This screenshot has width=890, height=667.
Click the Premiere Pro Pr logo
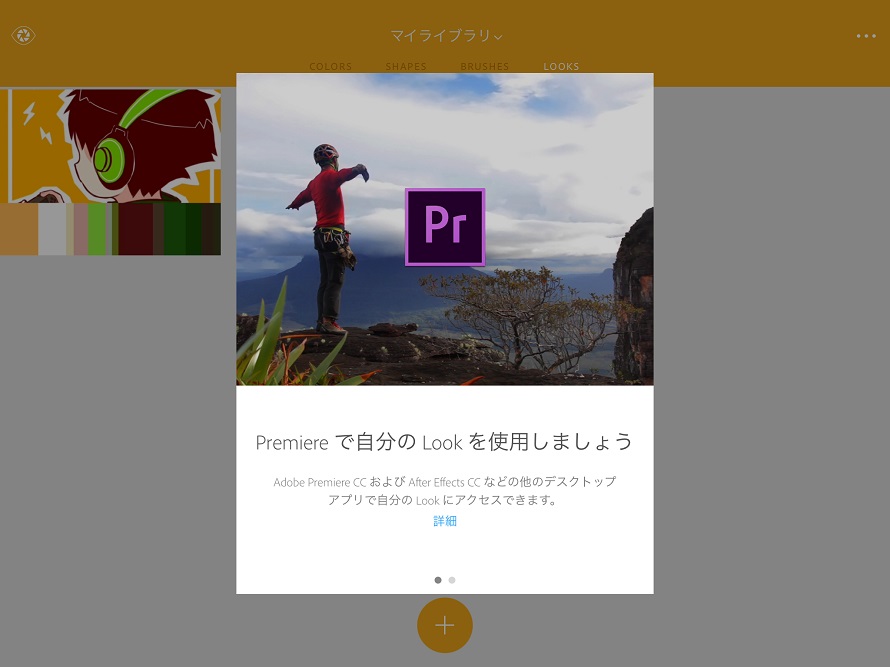[x=445, y=227]
